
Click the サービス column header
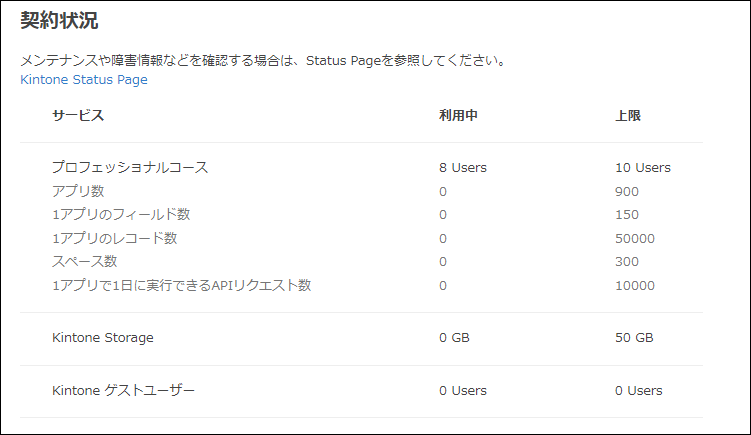coord(78,116)
